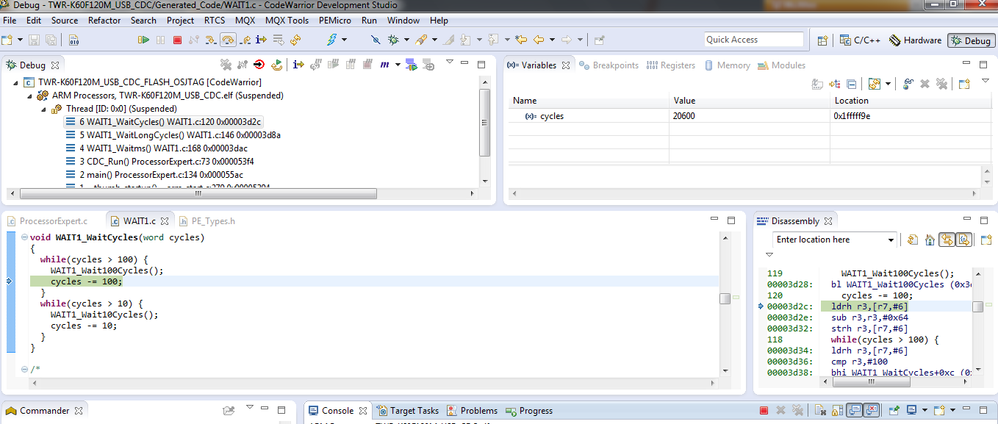Click Show Type Names icon in Variables view
The width and height of the screenshot is (998, 424).
(819, 83)
